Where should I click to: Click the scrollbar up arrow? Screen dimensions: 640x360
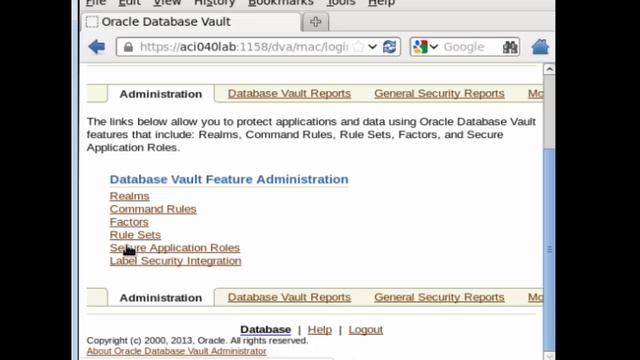tap(549, 69)
